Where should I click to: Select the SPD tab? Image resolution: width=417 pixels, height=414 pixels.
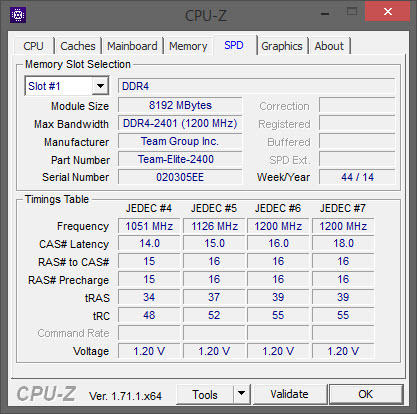[234, 45]
